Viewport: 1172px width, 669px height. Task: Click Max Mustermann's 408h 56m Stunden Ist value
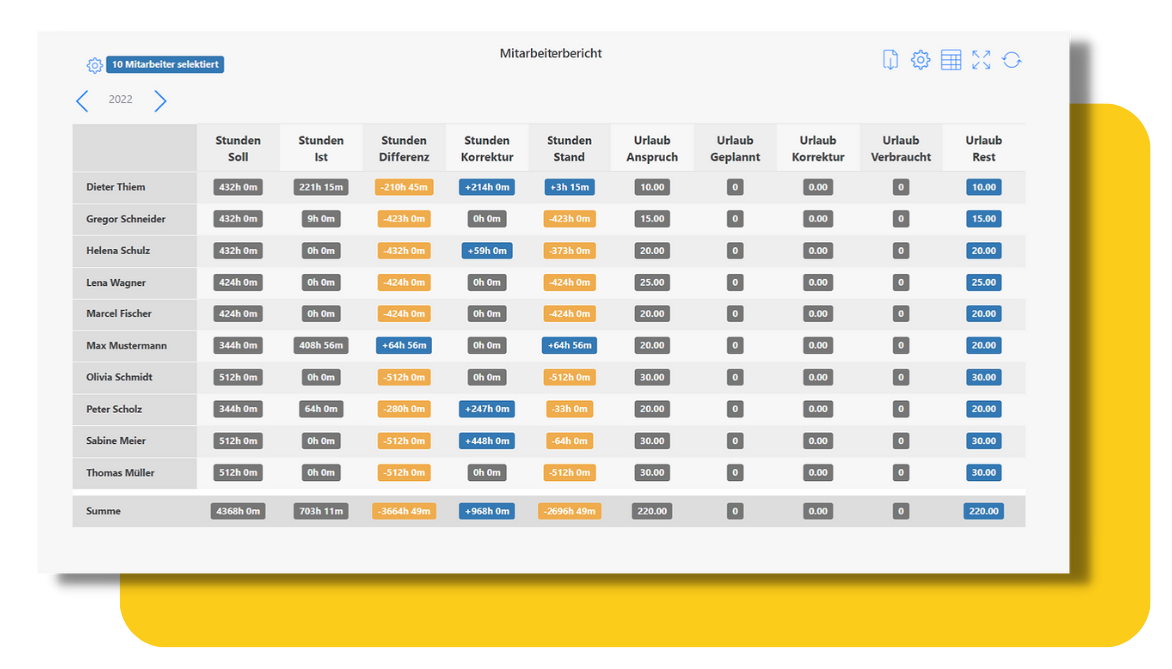point(321,345)
